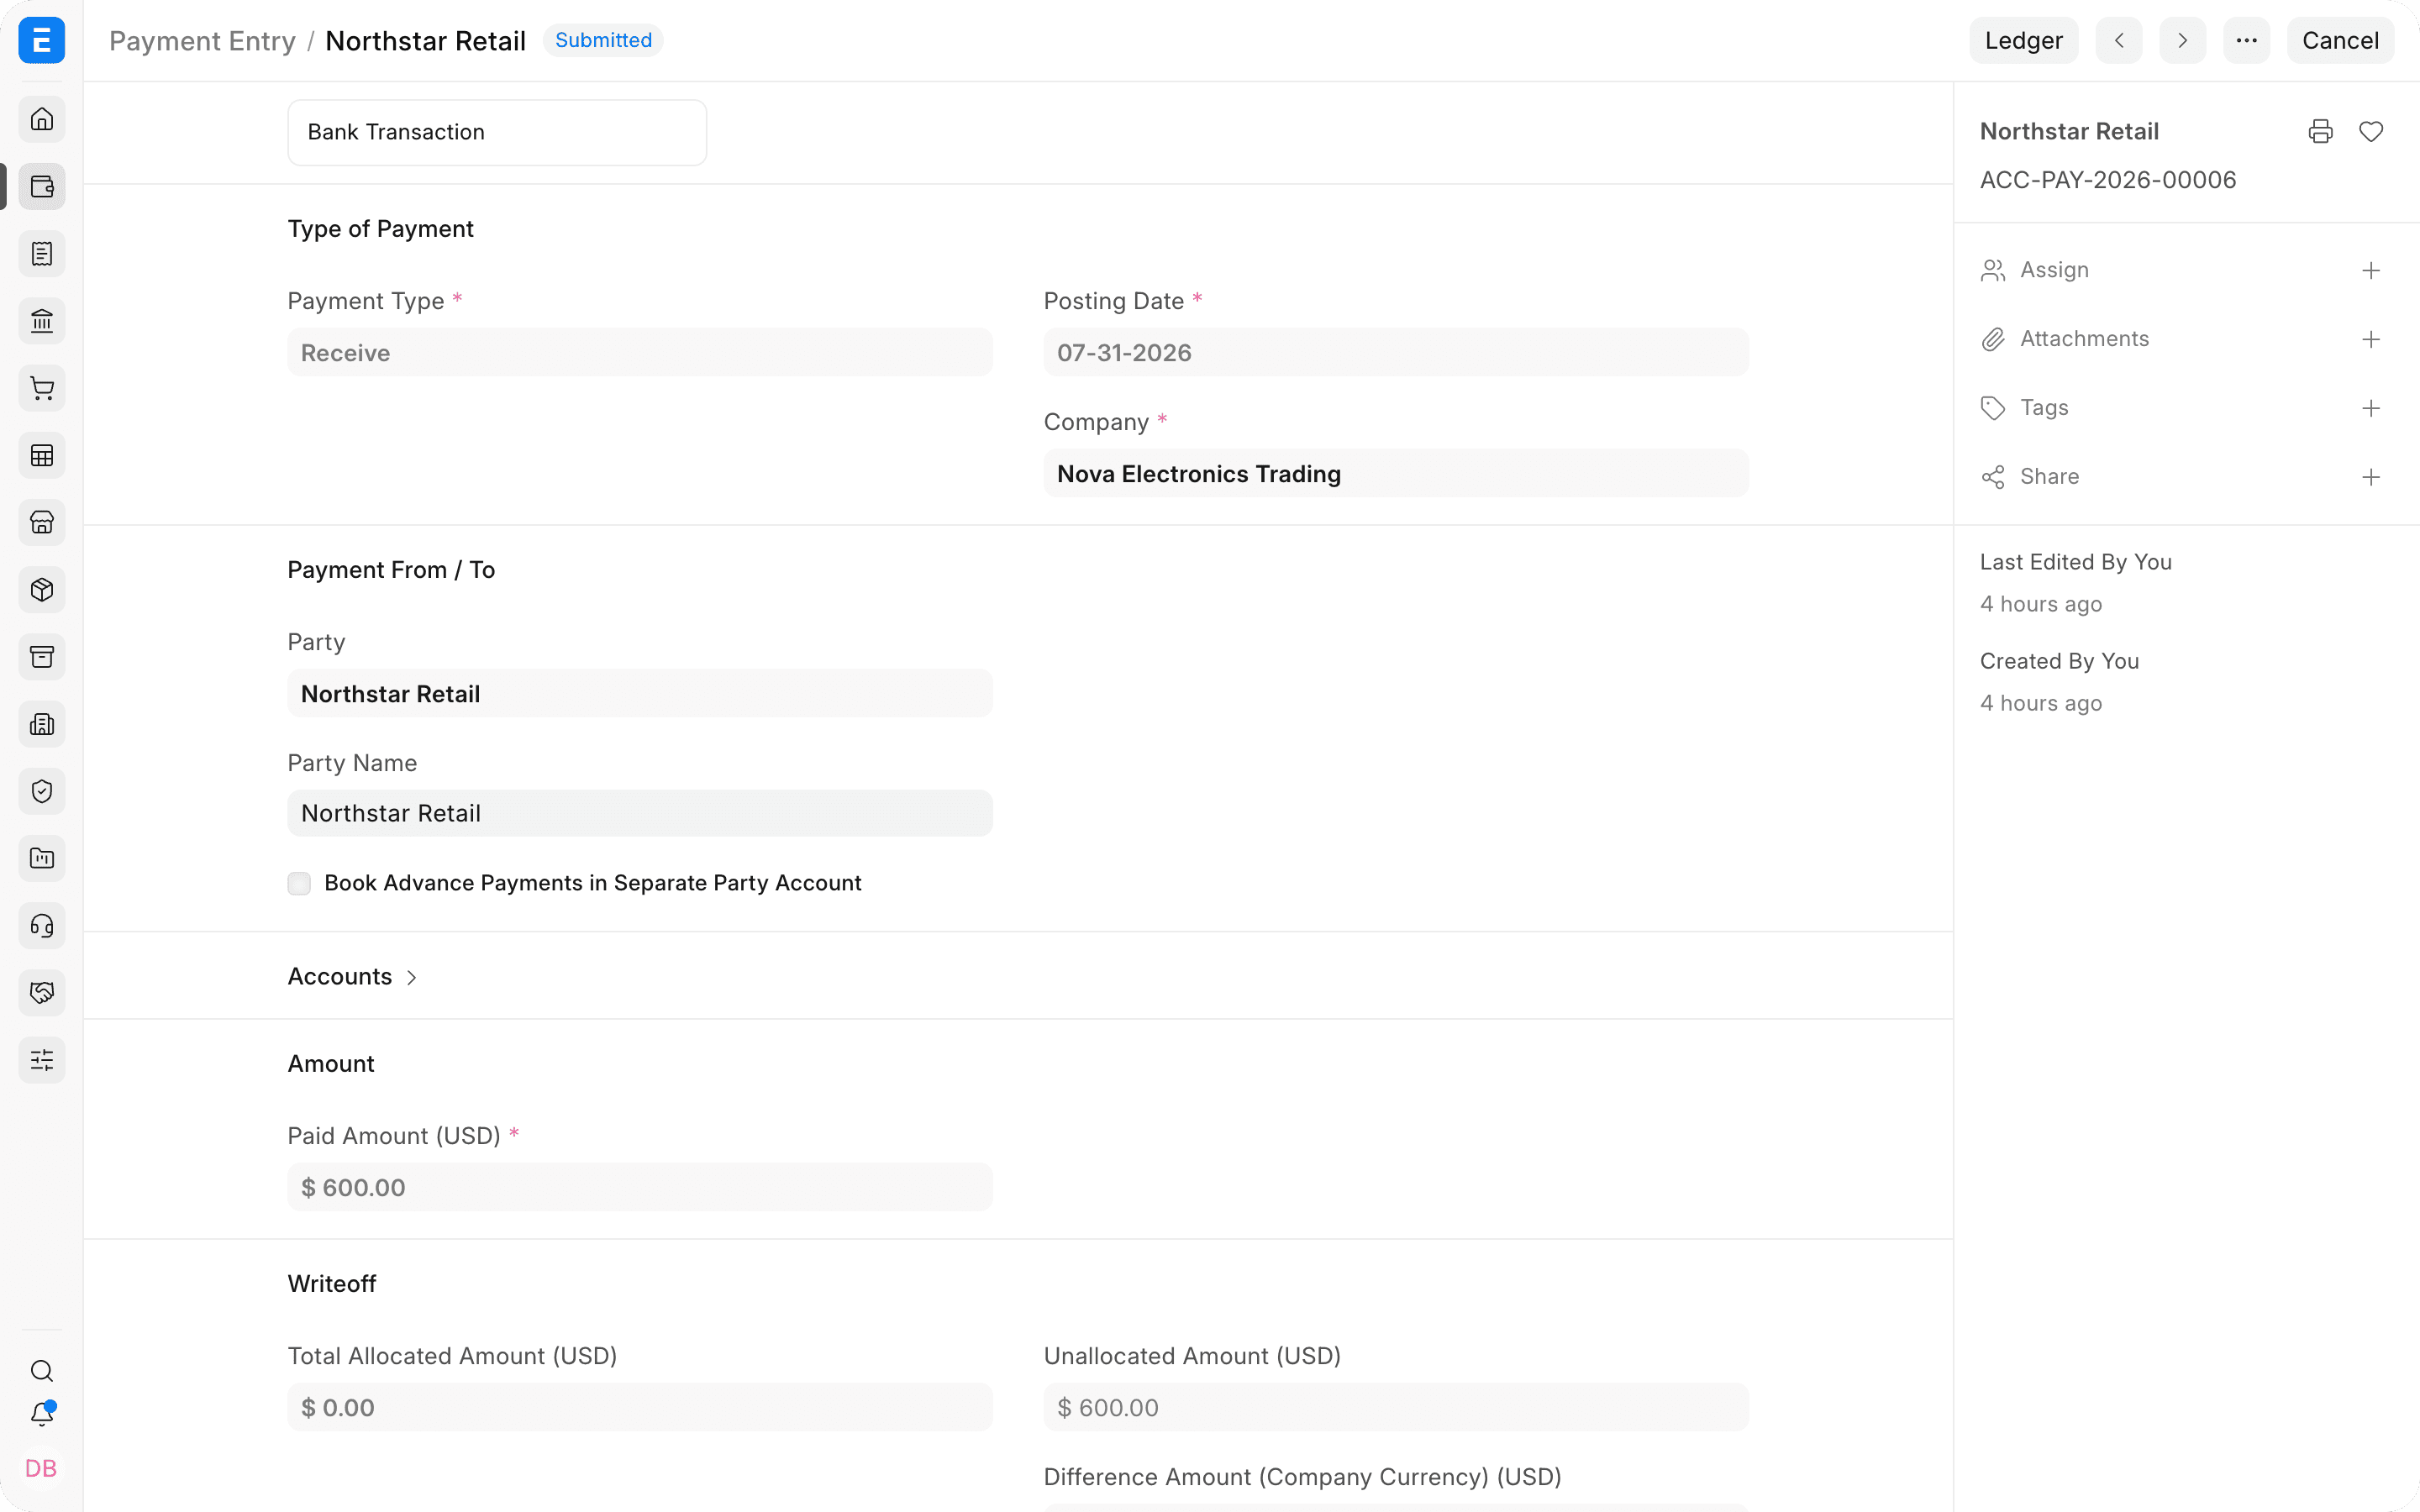Viewport: 2420px width, 1512px height.
Task: Share the document with the plus icon
Action: click(2371, 477)
